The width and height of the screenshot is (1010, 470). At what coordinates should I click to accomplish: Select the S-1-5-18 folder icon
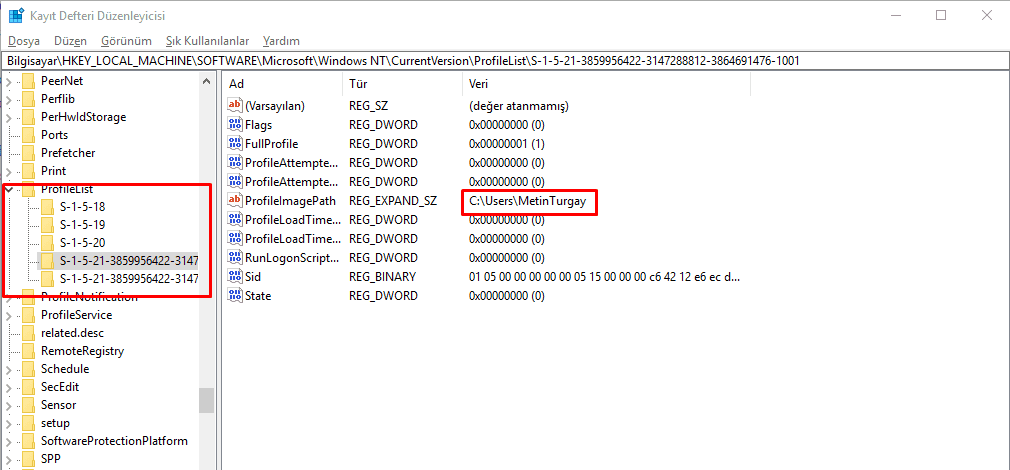coord(46,207)
